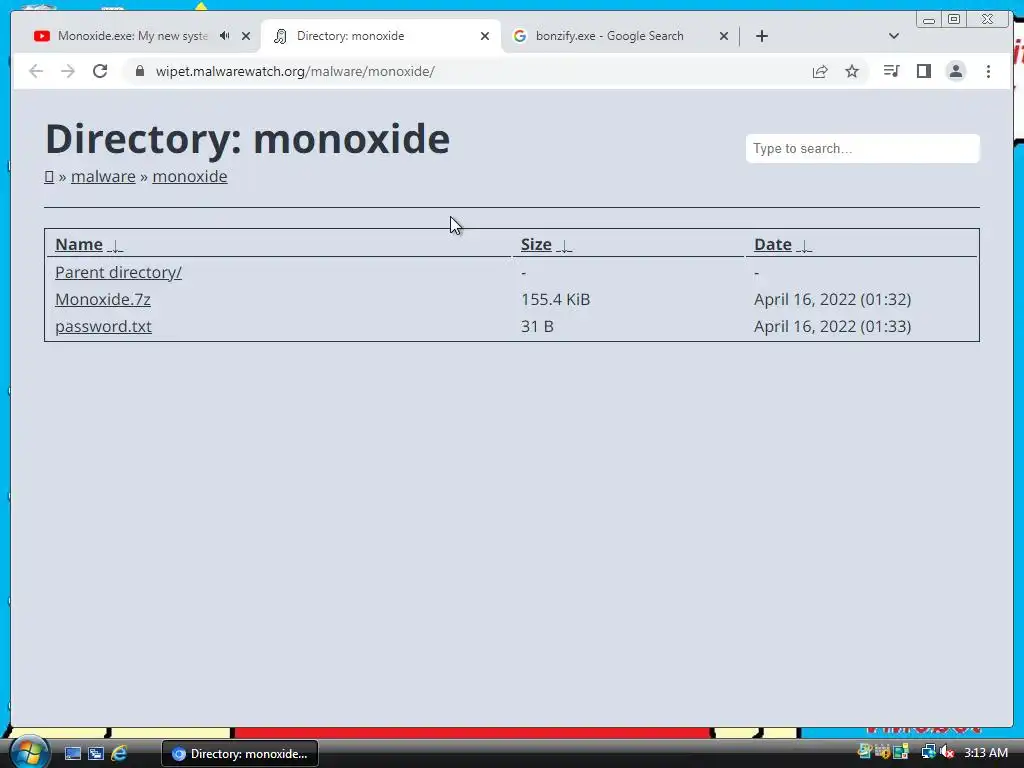Viewport: 1024px width, 768px height.
Task: Click the April 16, 2022 (01:32) date
Action: [x=832, y=299]
